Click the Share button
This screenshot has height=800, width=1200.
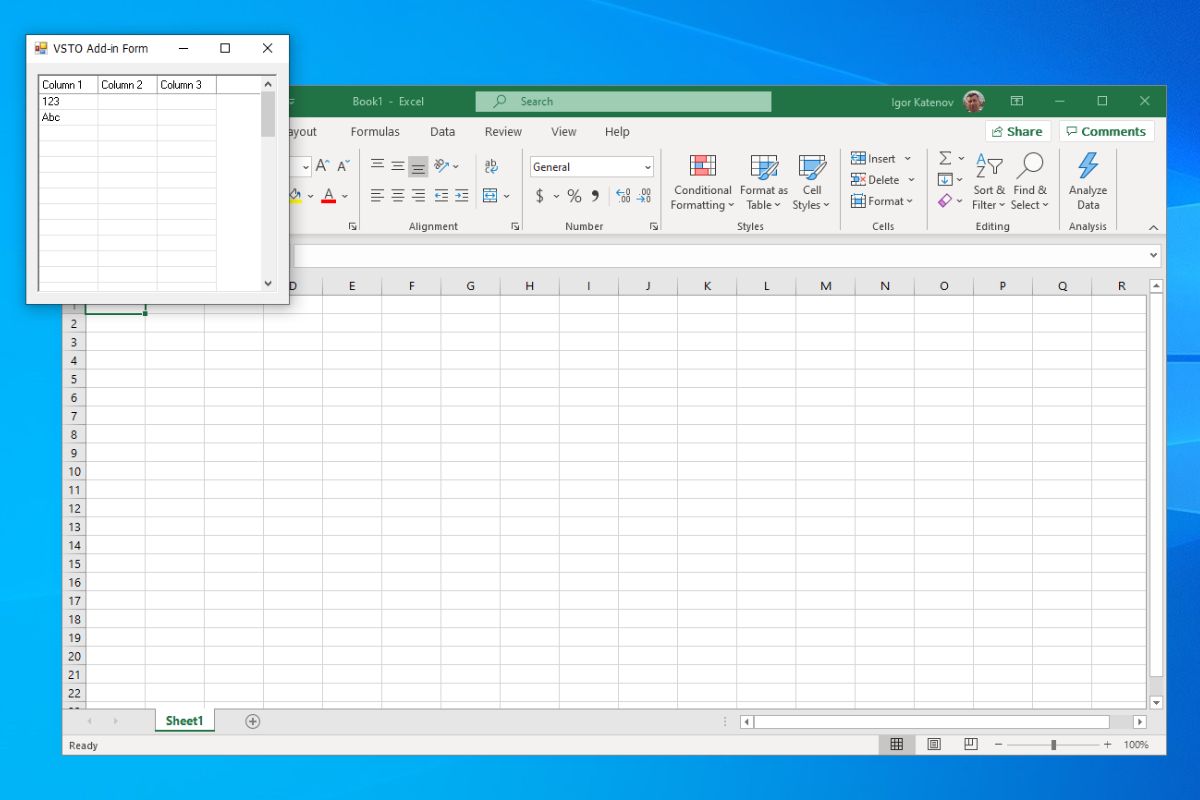pos(1017,132)
